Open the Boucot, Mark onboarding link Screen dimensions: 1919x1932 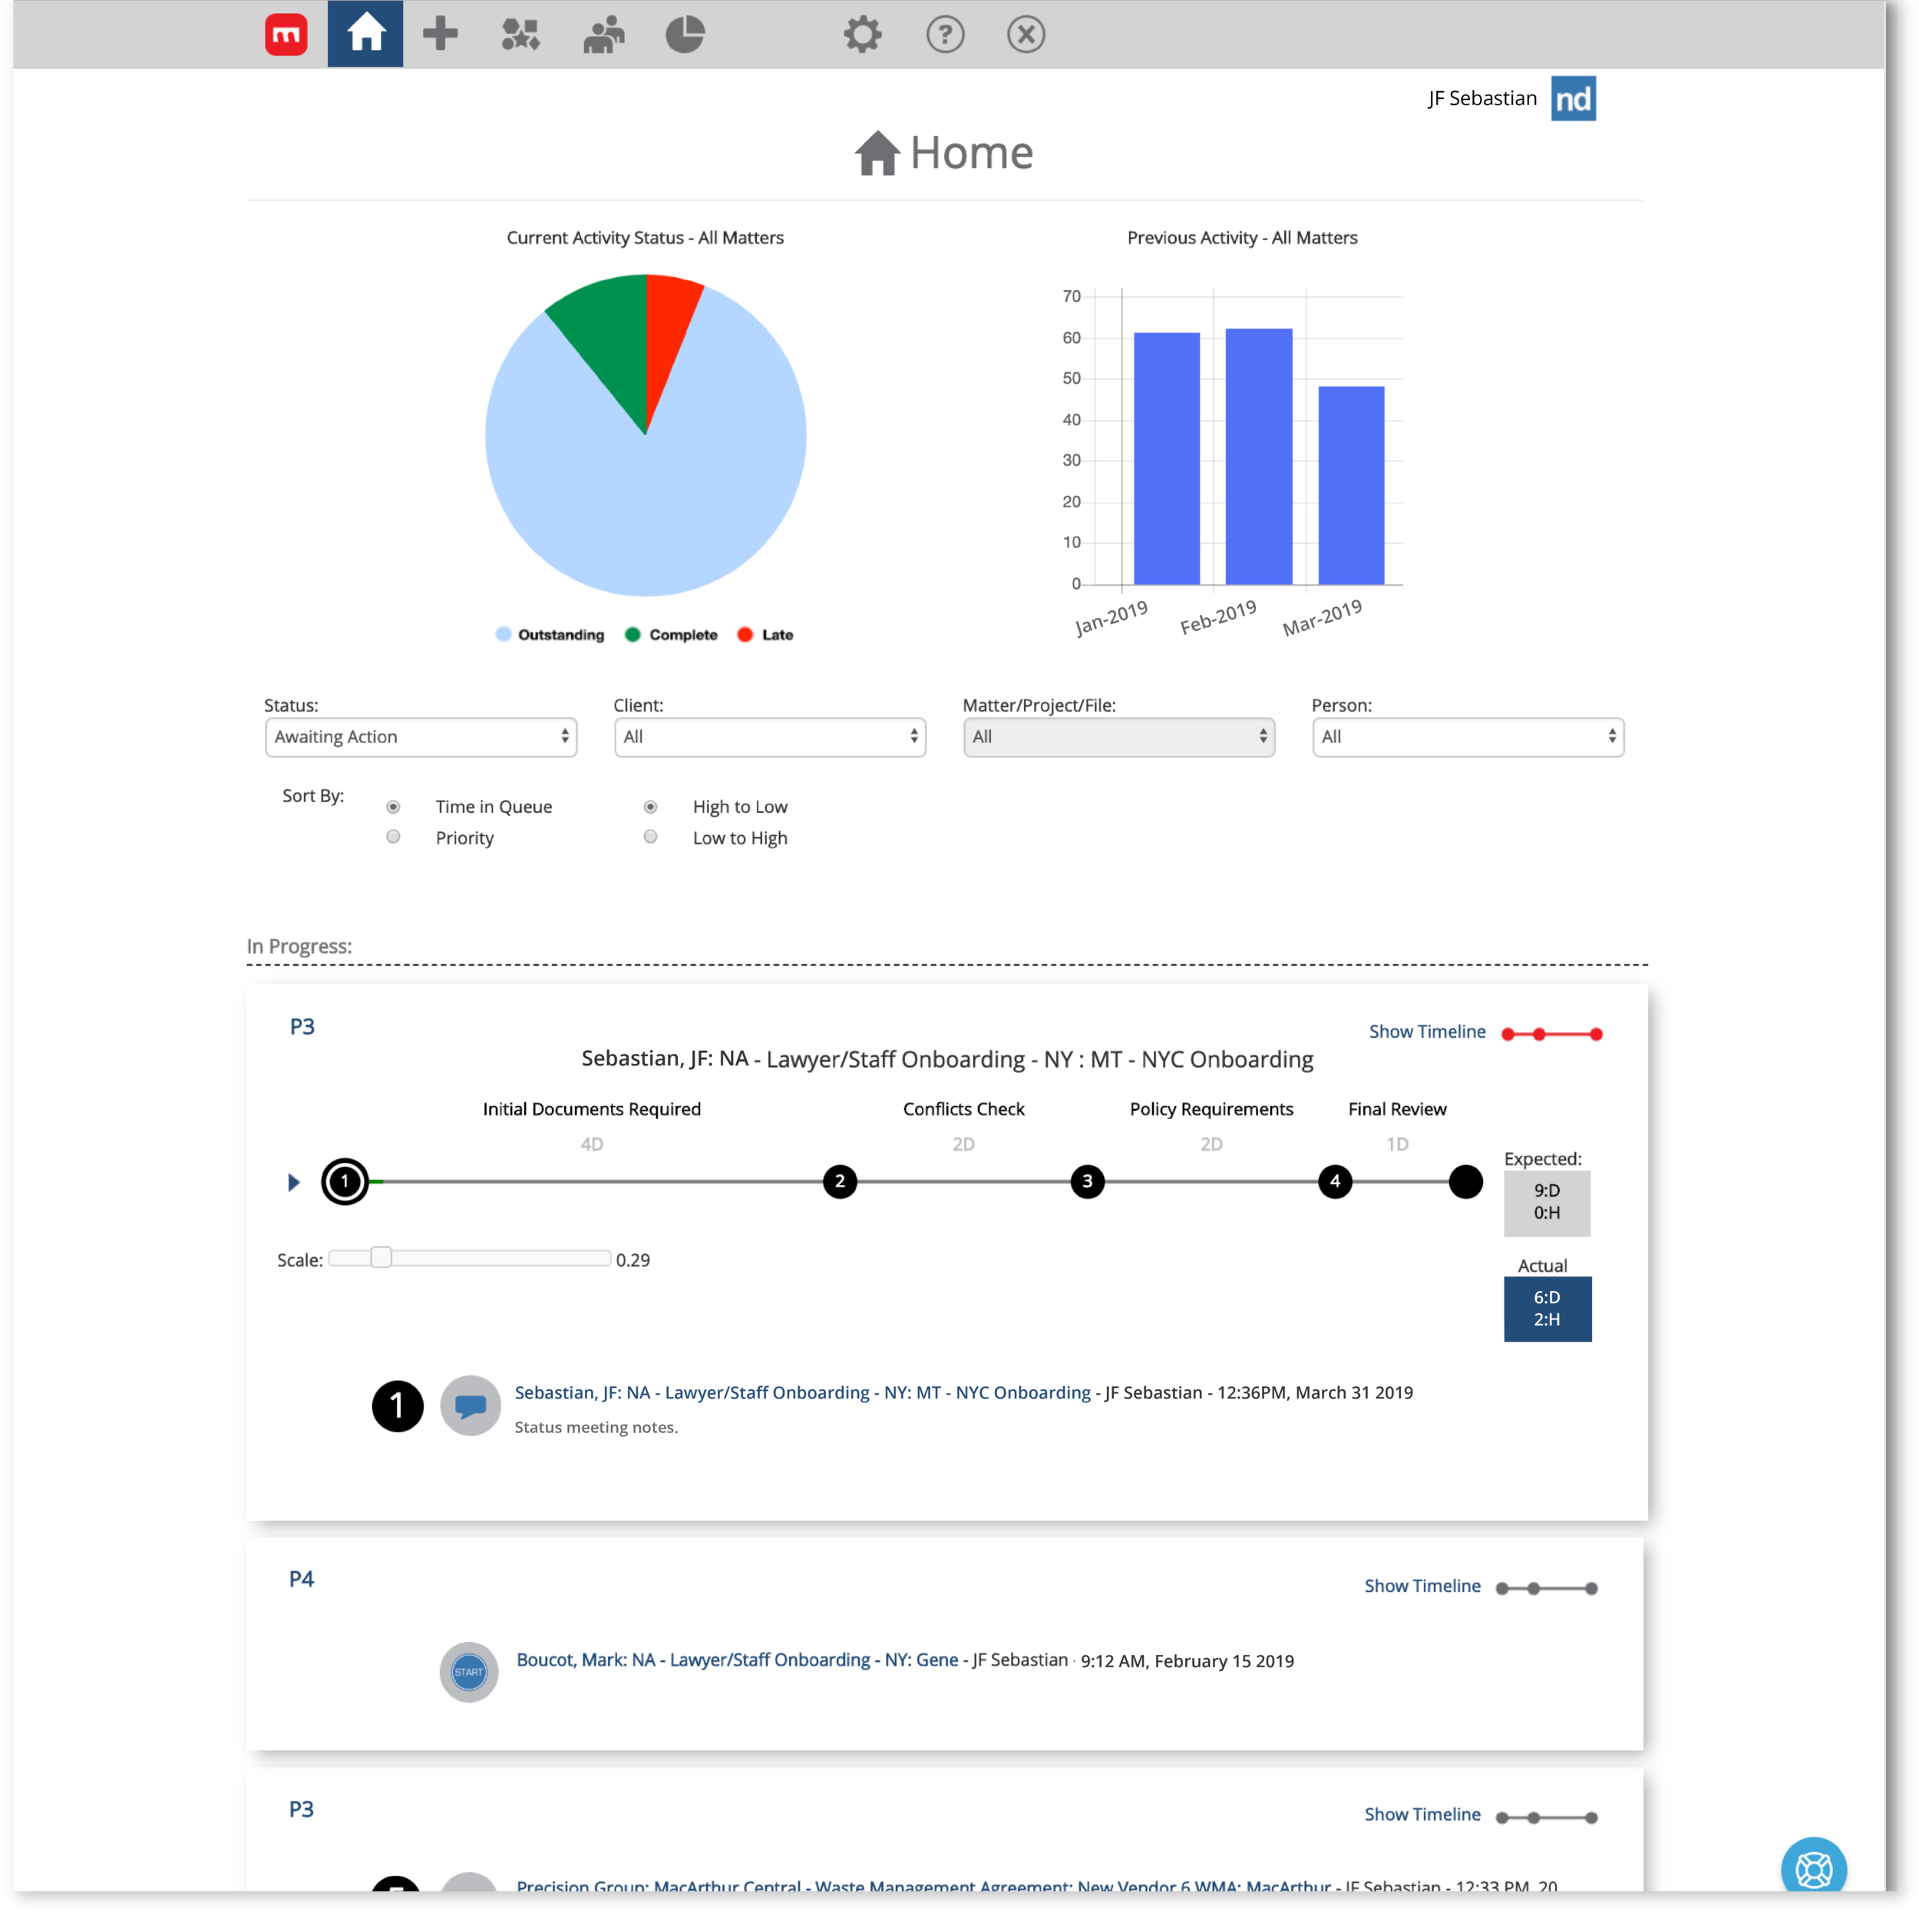pyautogui.click(x=737, y=1659)
